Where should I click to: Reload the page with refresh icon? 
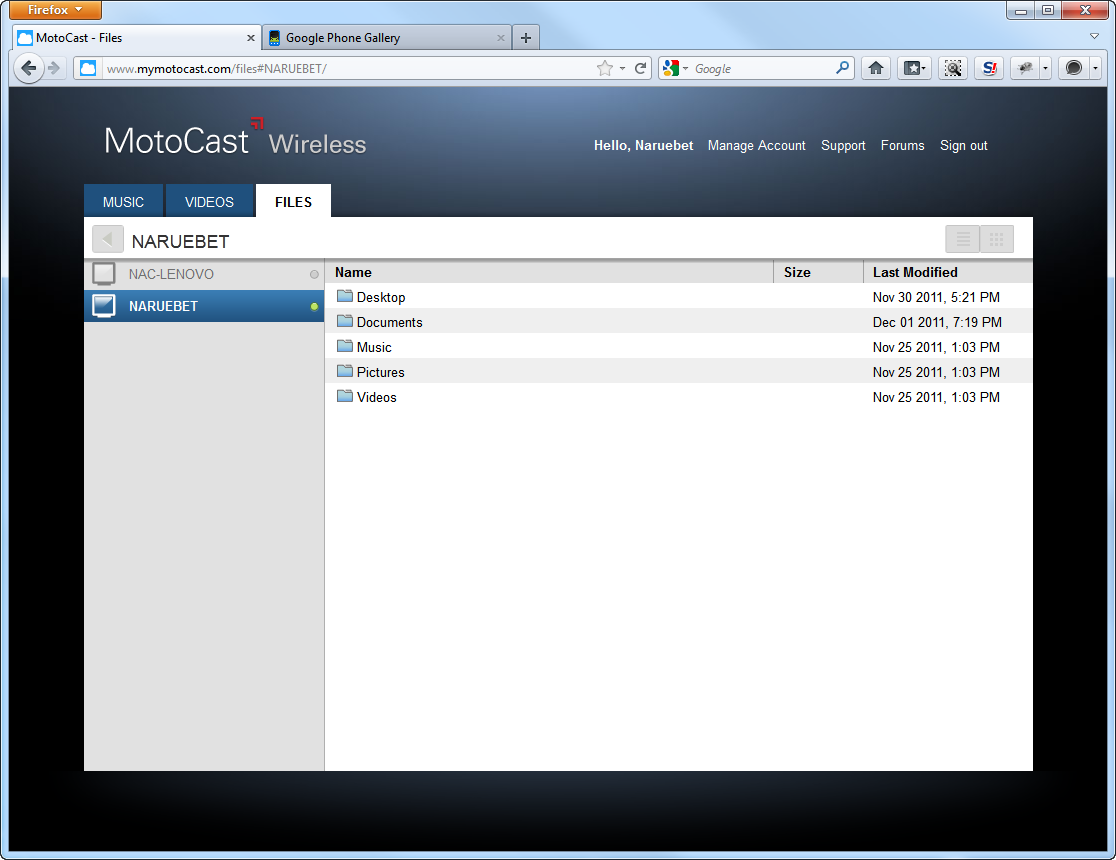[x=641, y=68]
